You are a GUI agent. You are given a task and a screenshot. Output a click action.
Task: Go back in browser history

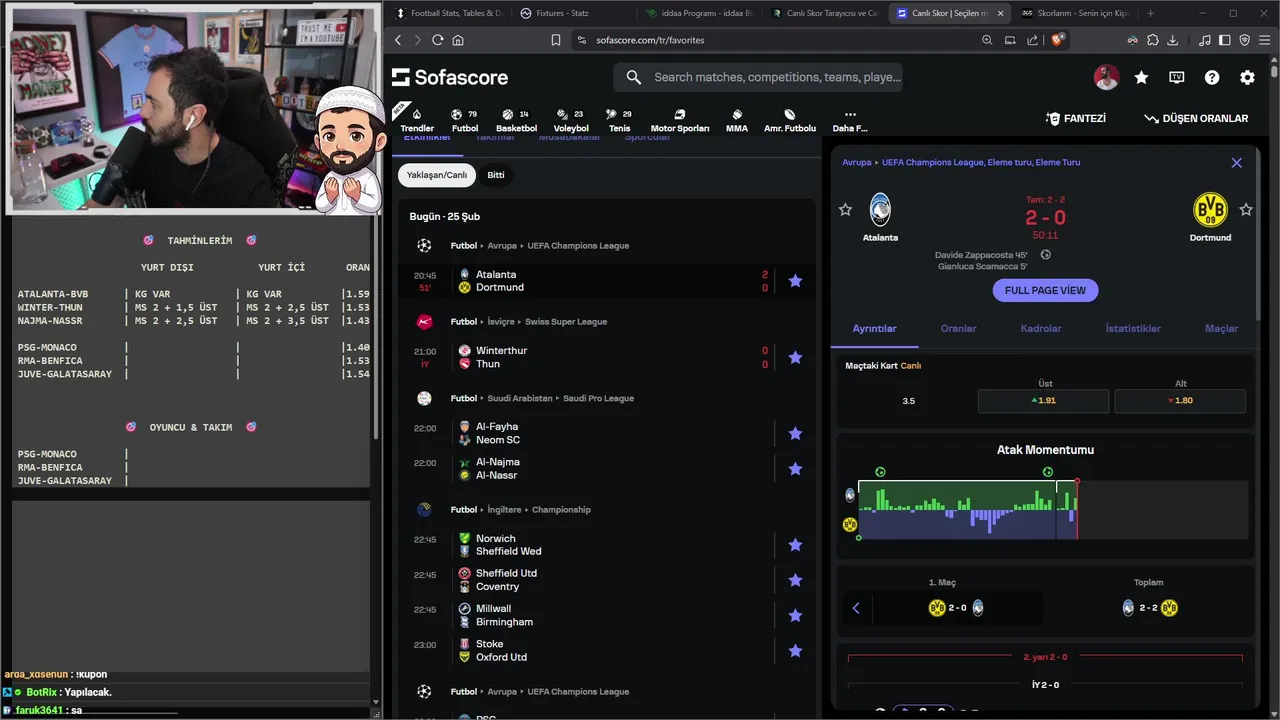click(x=398, y=40)
